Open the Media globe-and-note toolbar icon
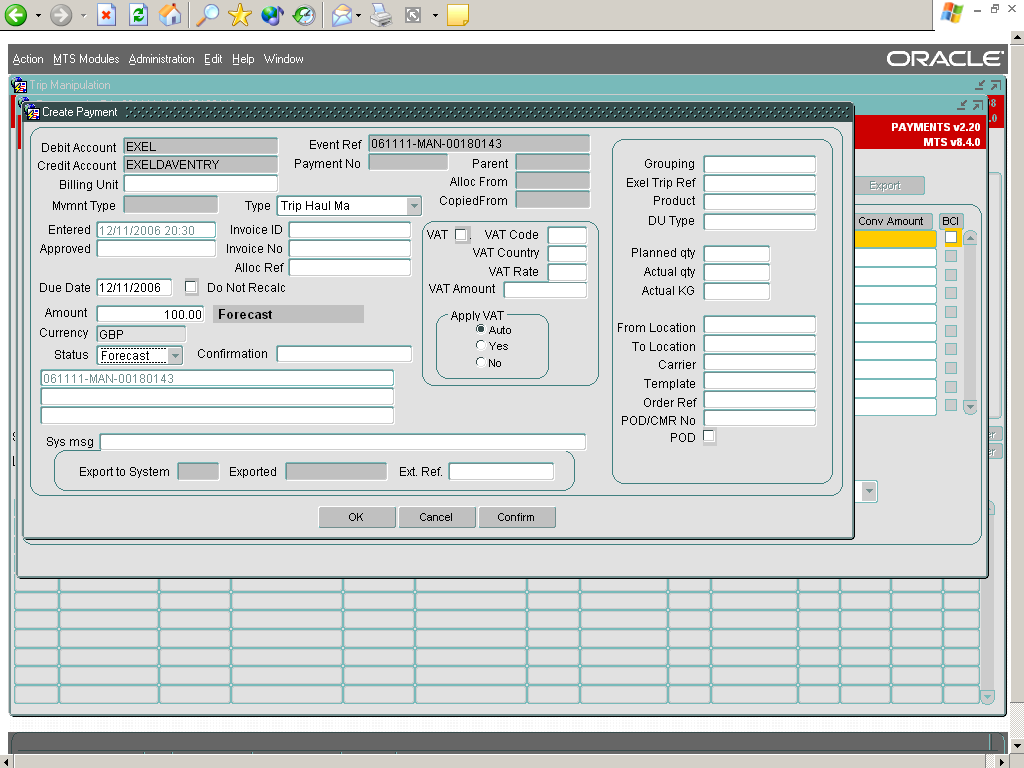 272,15
